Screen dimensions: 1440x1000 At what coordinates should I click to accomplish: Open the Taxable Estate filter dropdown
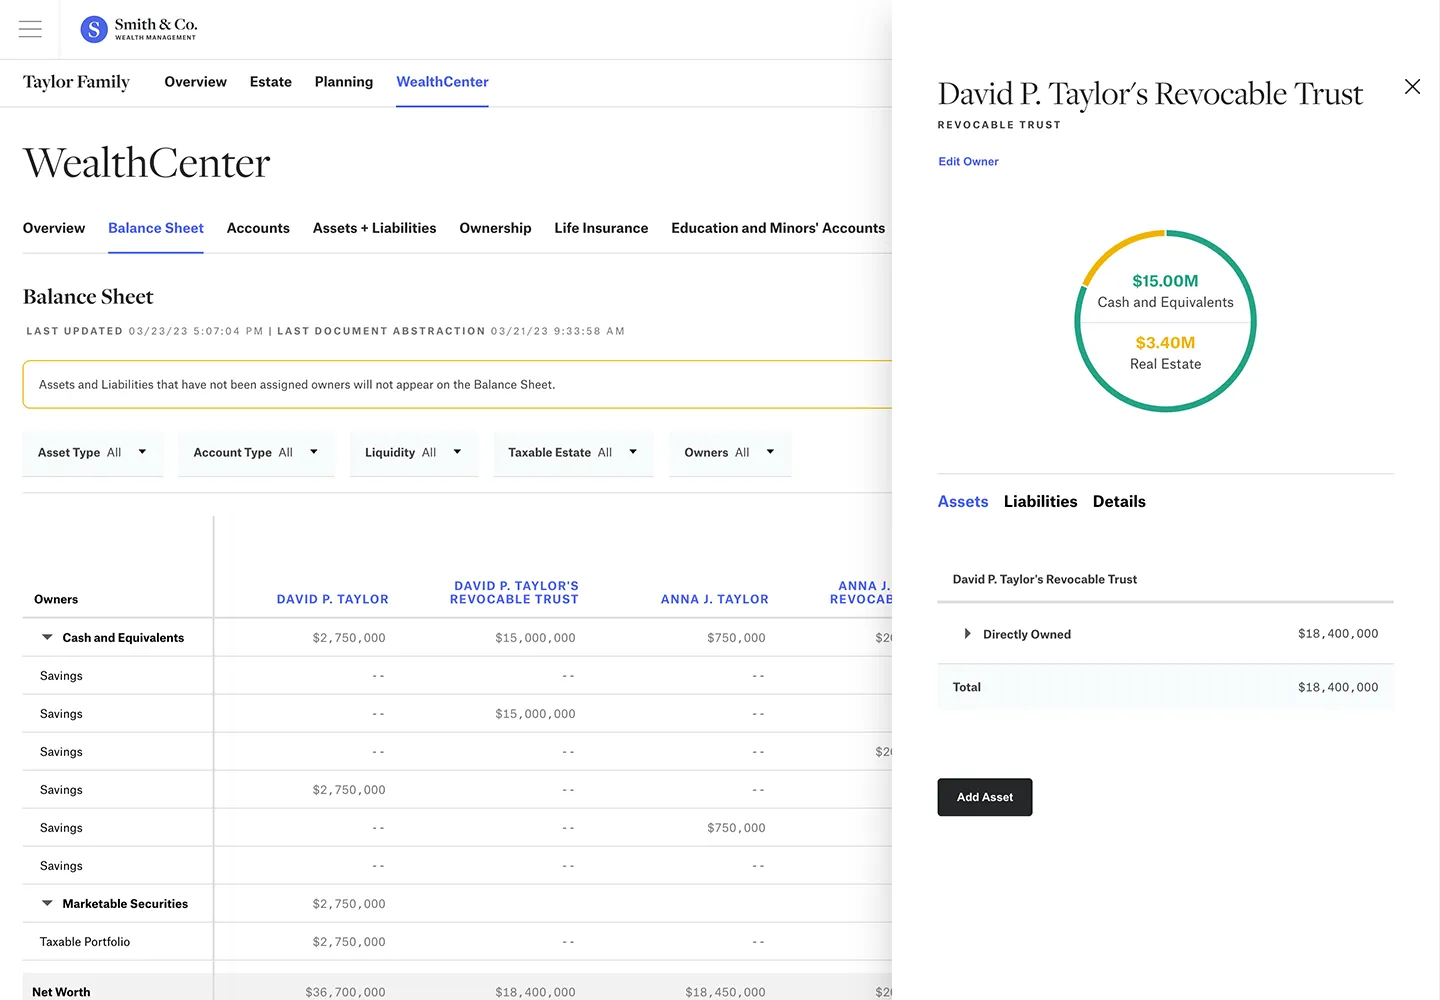573,453
